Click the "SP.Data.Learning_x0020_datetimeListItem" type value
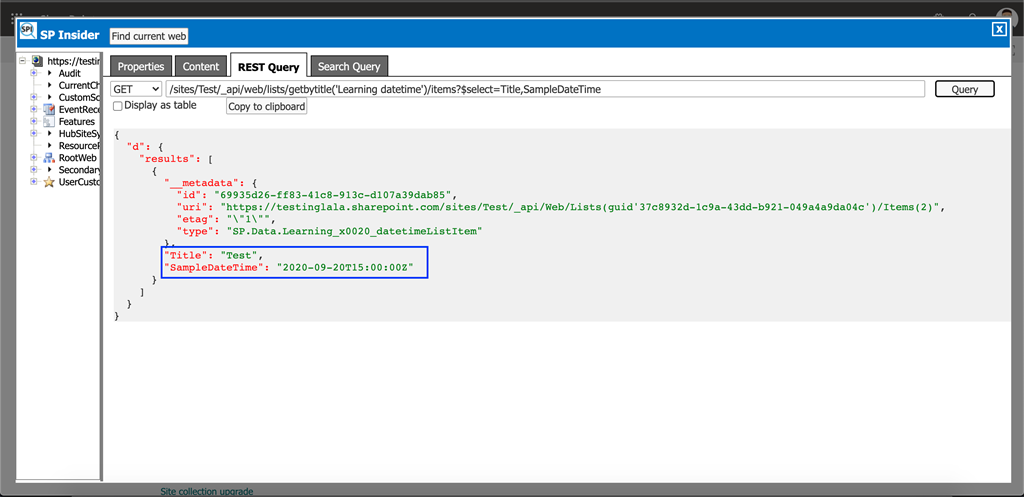Screen dimensions: 1024x497 [x=353, y=231]
